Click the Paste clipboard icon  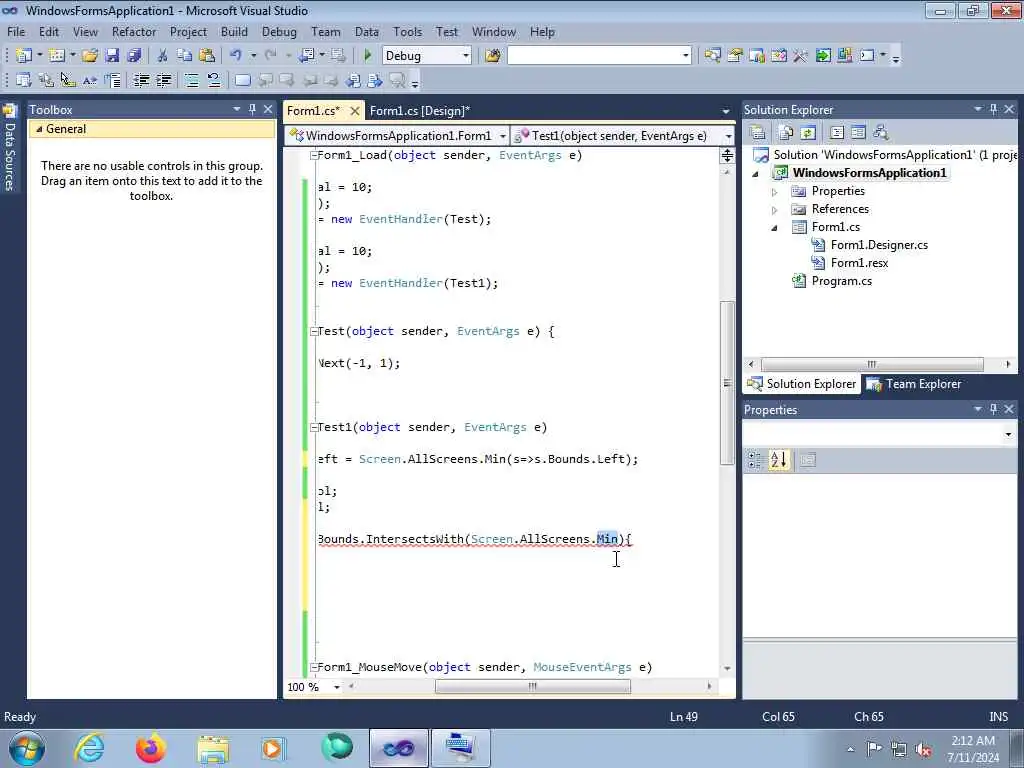tap(207, 56)
